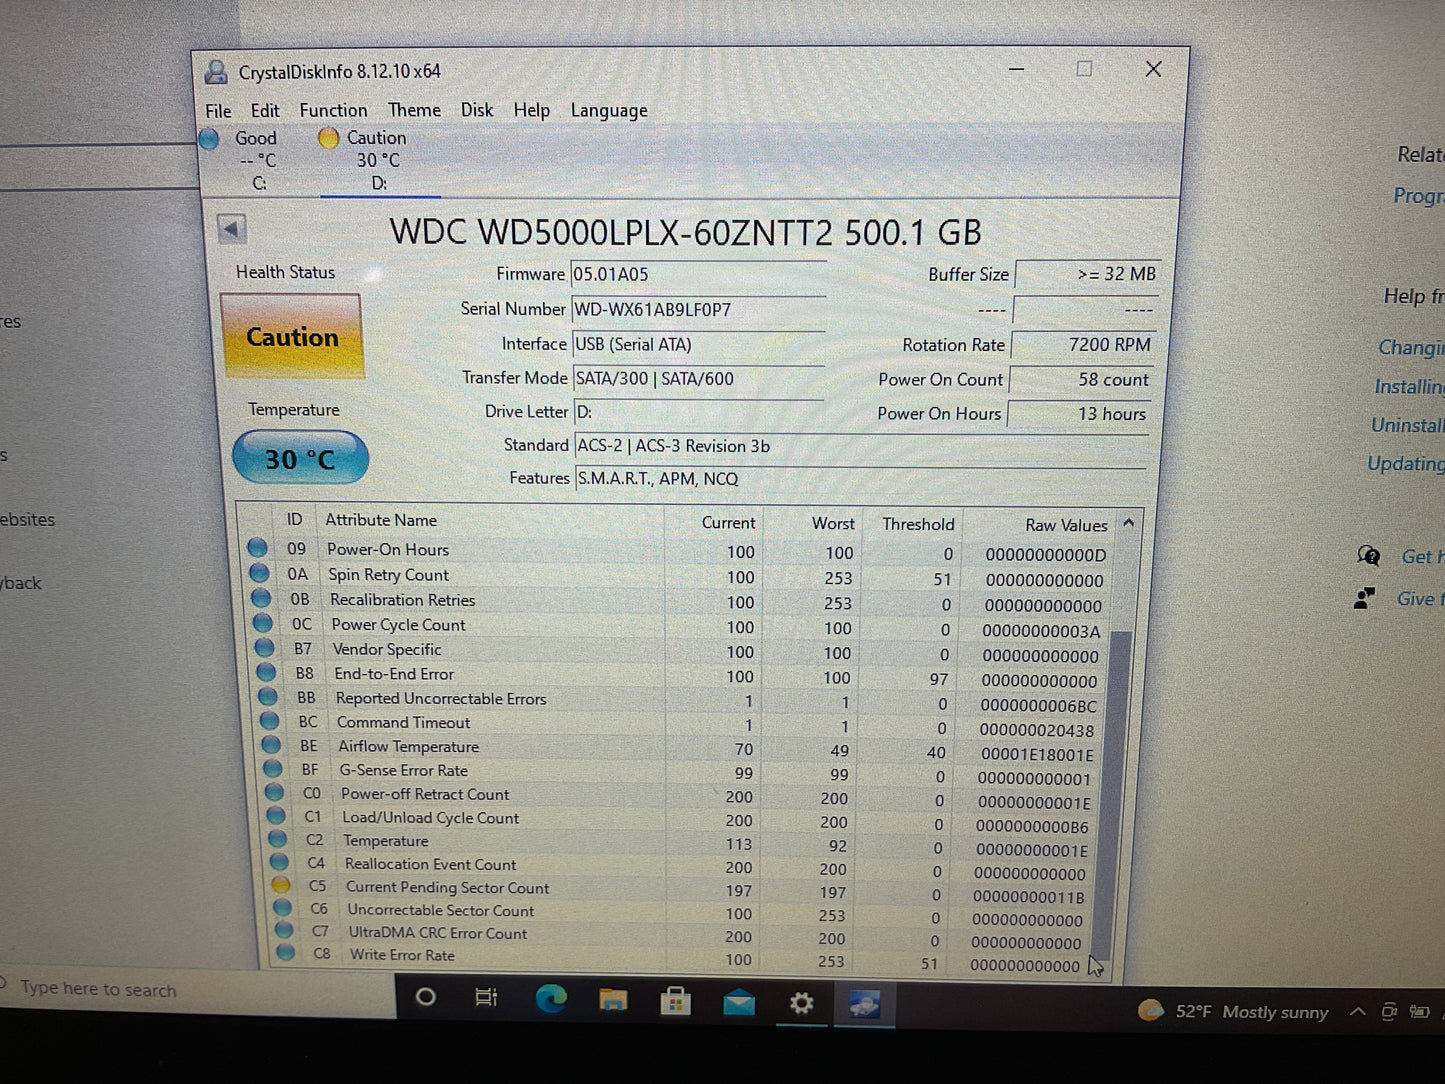
Task: Click the CrystalDiskInfo title bar icon
Action: [x=215, y=72]
